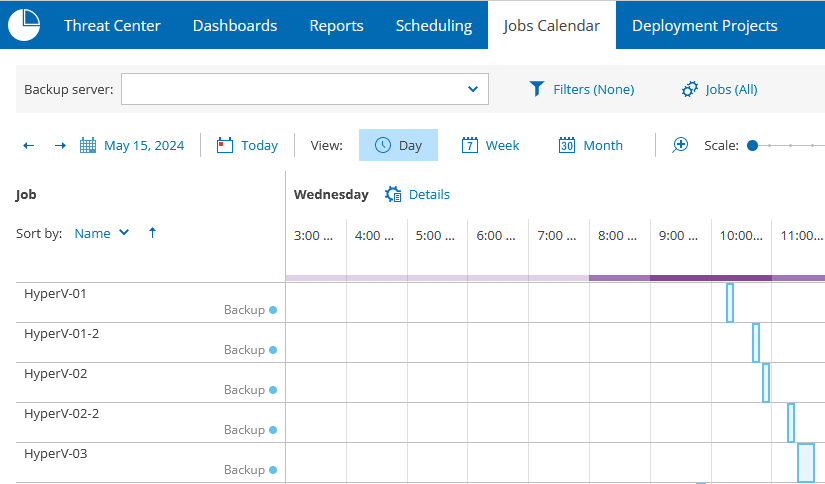Image resolution: width=825 pixels, height=484 pixels.
Task: Open the Sort by Name dropdown
Action: click(102, 233)
